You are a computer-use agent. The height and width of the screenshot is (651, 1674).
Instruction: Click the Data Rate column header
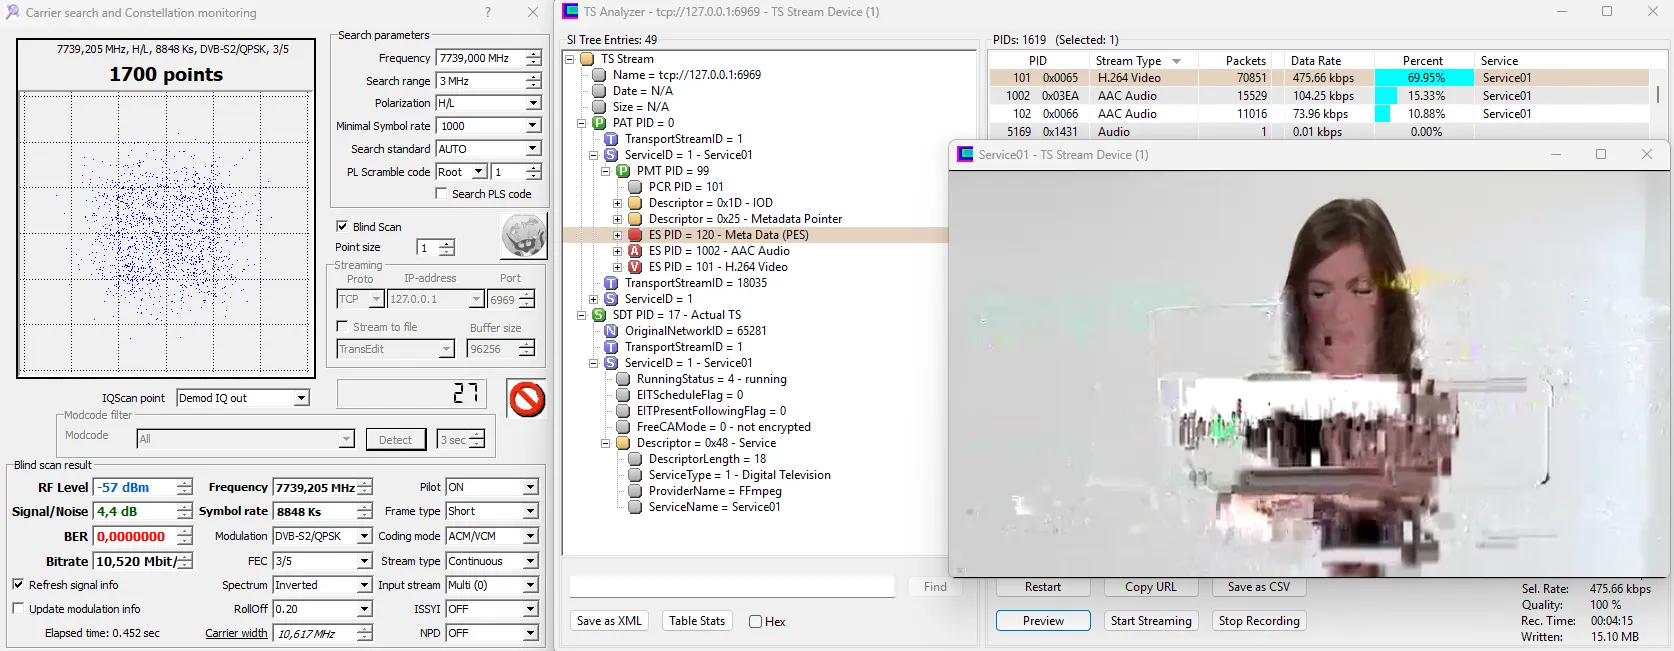(x=1316, y=61)
